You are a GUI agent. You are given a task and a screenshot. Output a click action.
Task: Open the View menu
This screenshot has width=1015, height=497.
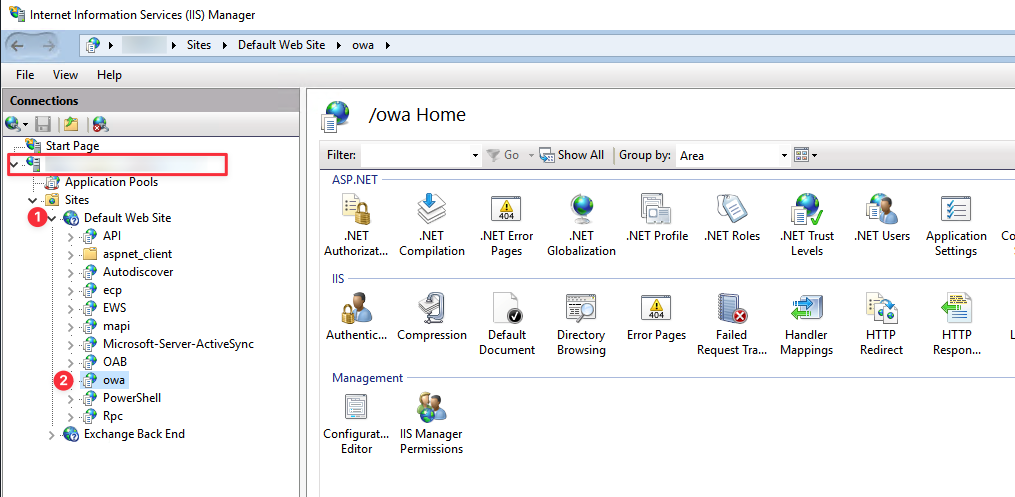(x=65, y=75)
